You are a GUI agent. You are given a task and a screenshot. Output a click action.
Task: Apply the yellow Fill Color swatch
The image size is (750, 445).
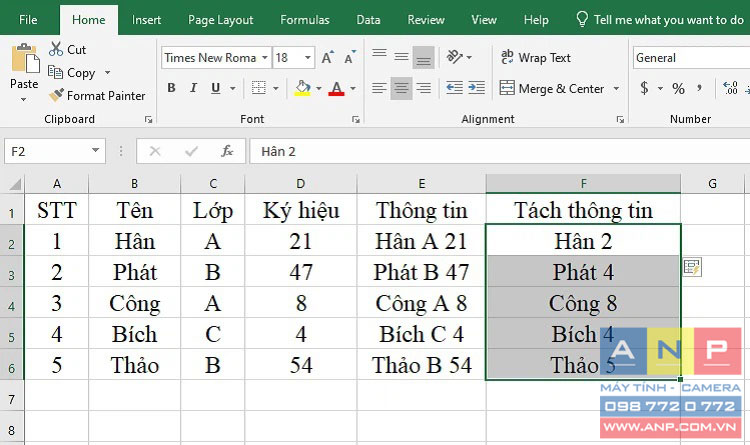(302, 88)
